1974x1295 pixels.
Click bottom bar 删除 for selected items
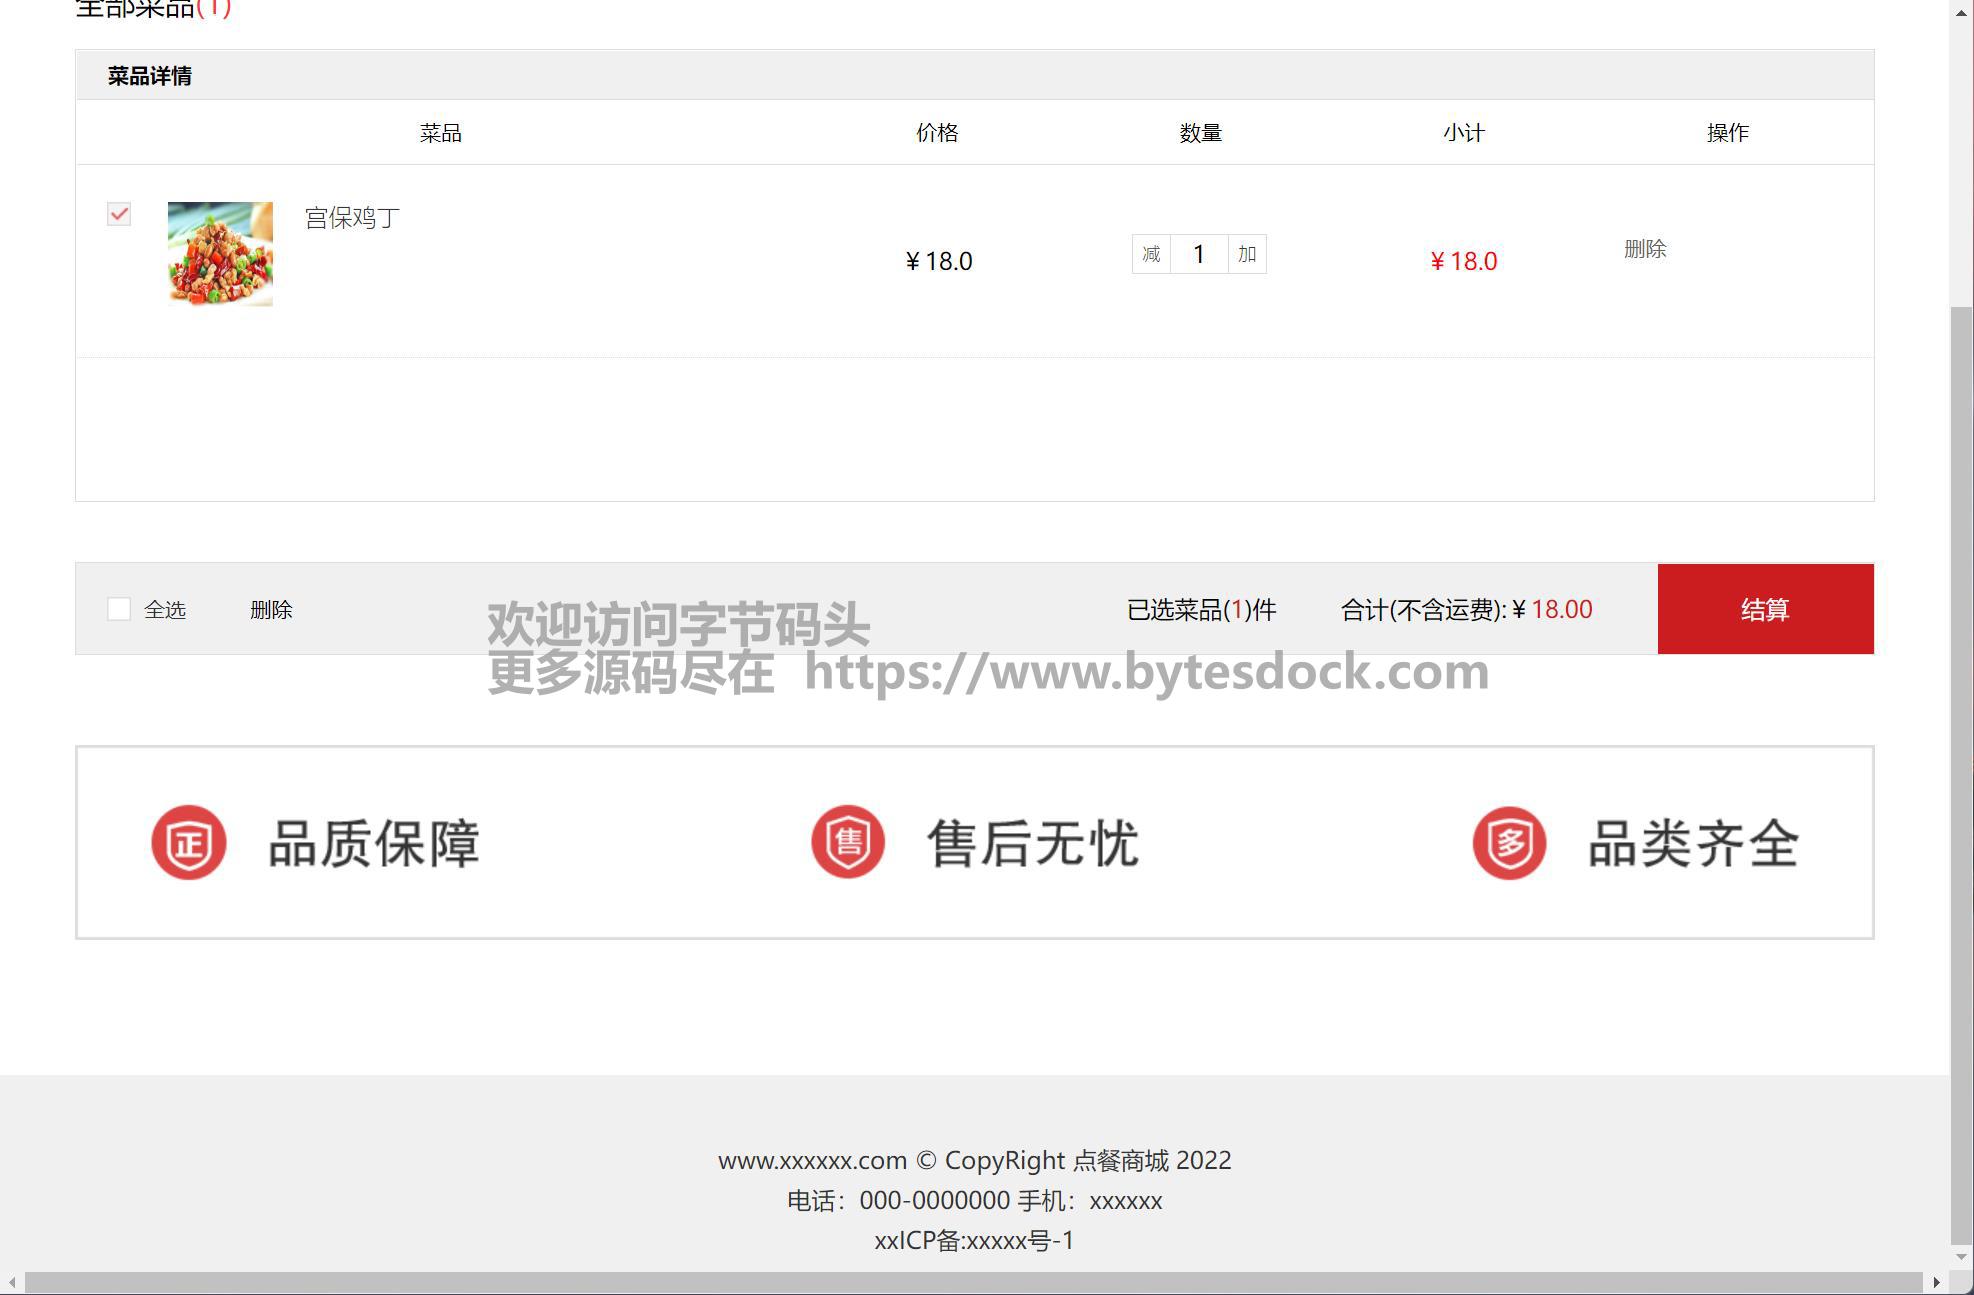[x=271, y=609]
